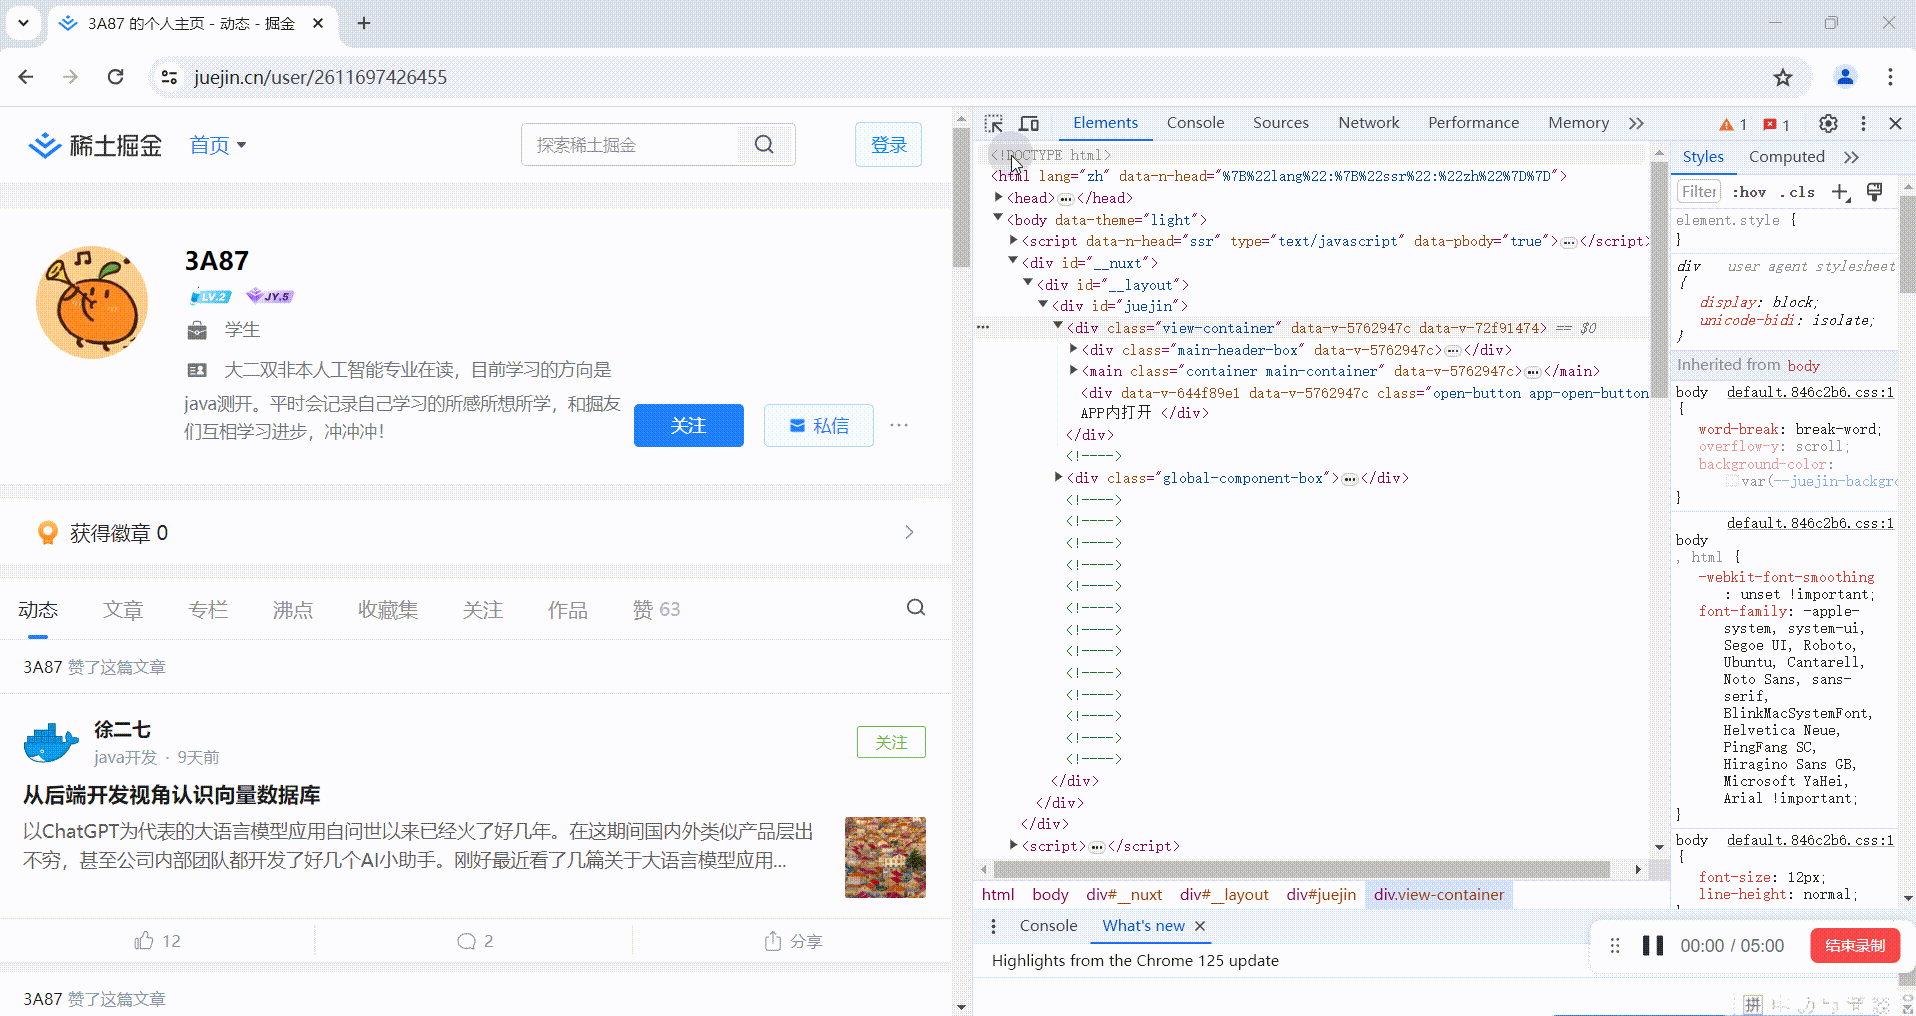Switch to the 收藏集 tab
Screen dimensions: 1916x1016
point(388,610)
